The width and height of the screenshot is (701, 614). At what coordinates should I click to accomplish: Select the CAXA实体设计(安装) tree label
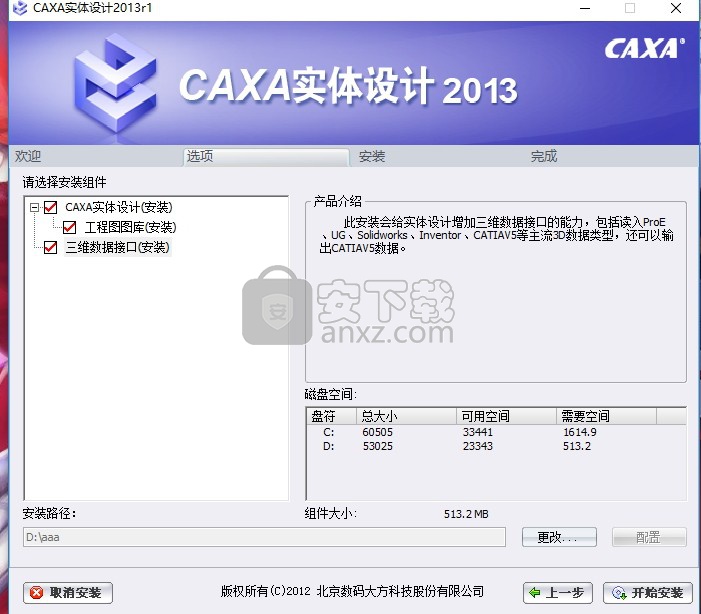[x=119, y=207]
